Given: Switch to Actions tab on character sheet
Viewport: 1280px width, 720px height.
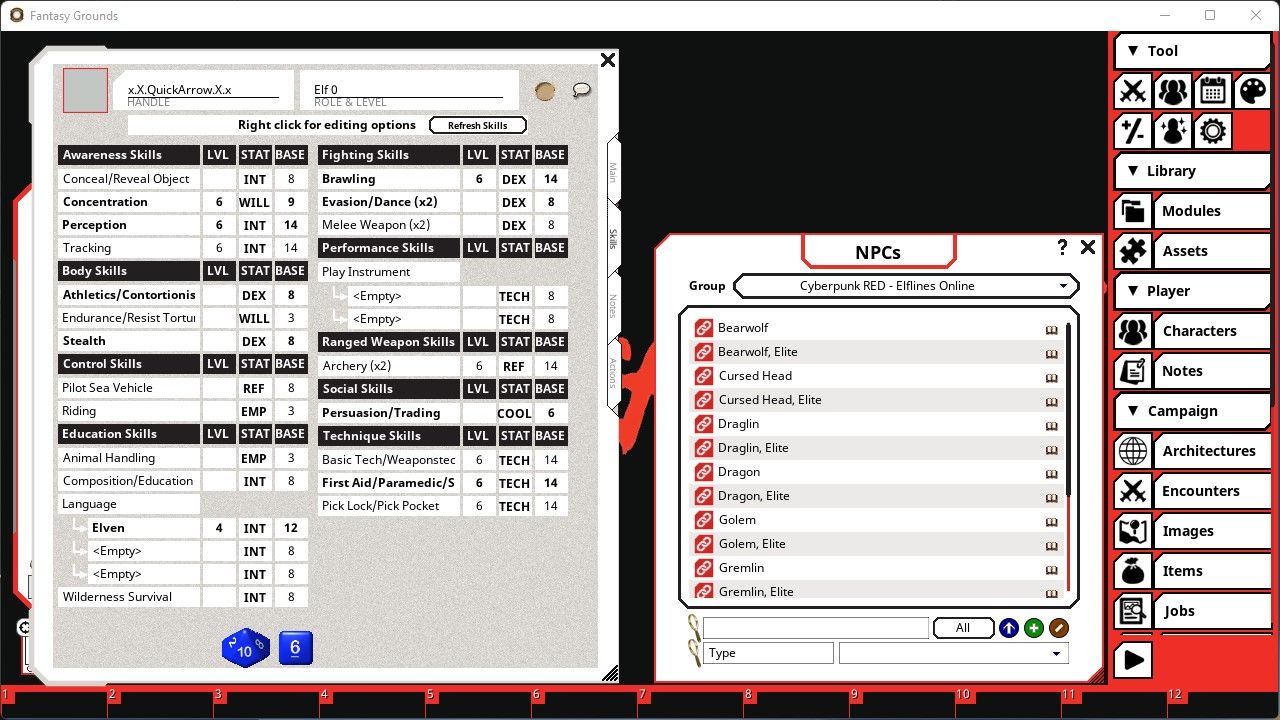Looking at the screenshot, I should [x=613, y=373].
